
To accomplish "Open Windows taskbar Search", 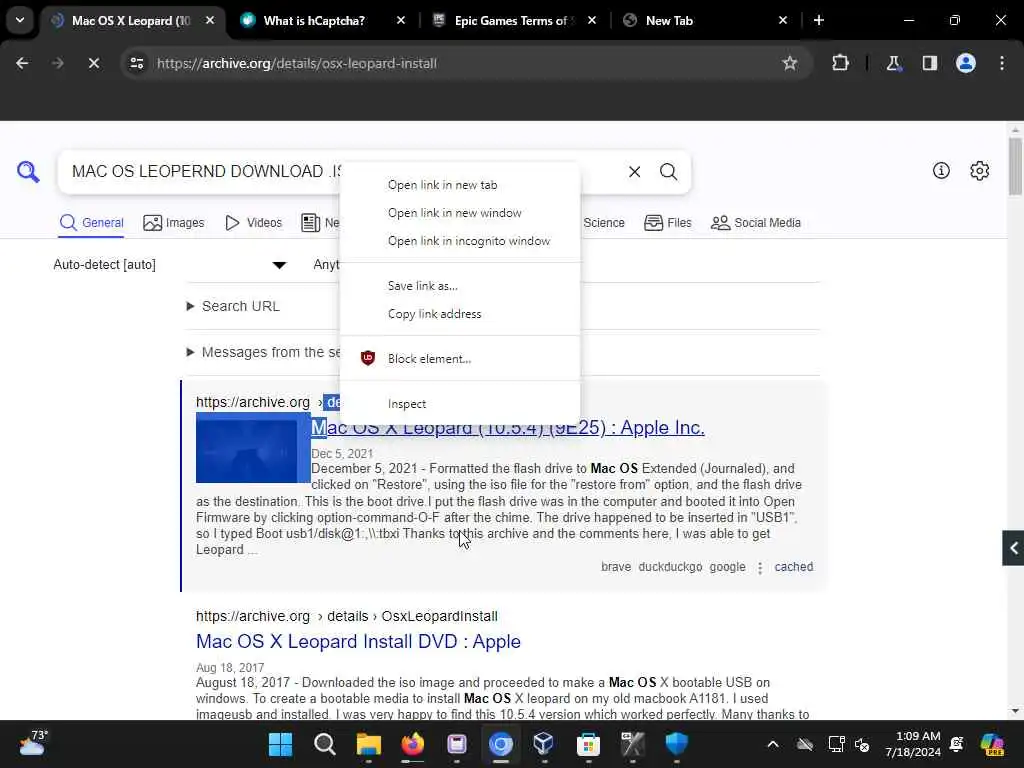I will (325, 744).
